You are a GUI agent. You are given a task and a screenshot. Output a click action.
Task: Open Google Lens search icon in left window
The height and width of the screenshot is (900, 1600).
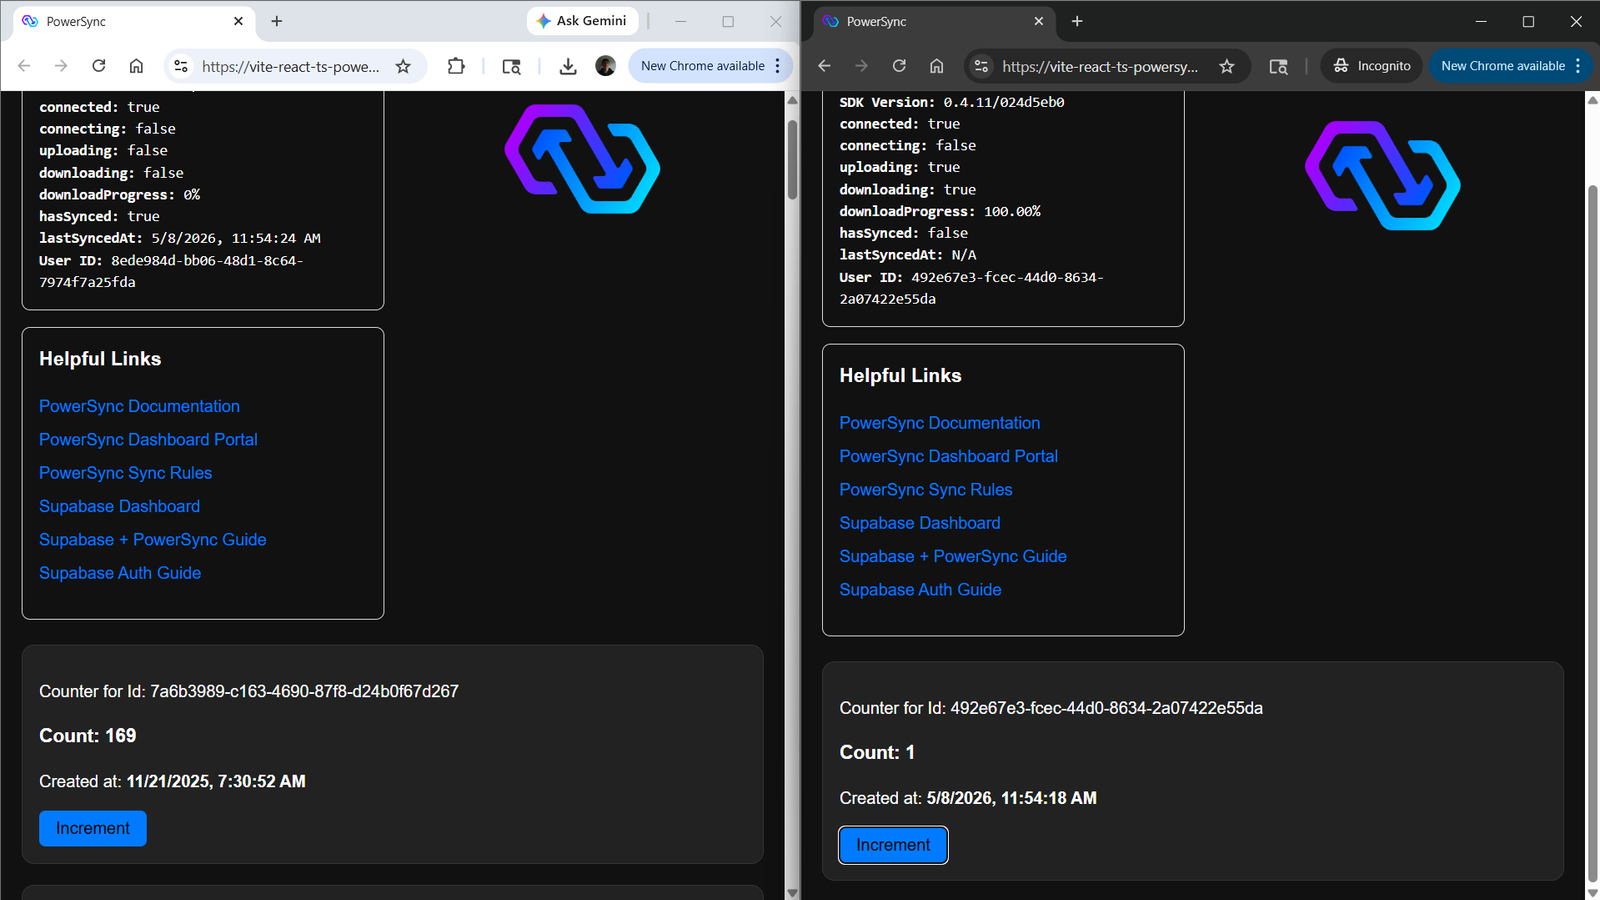click(x=511, y=66)
